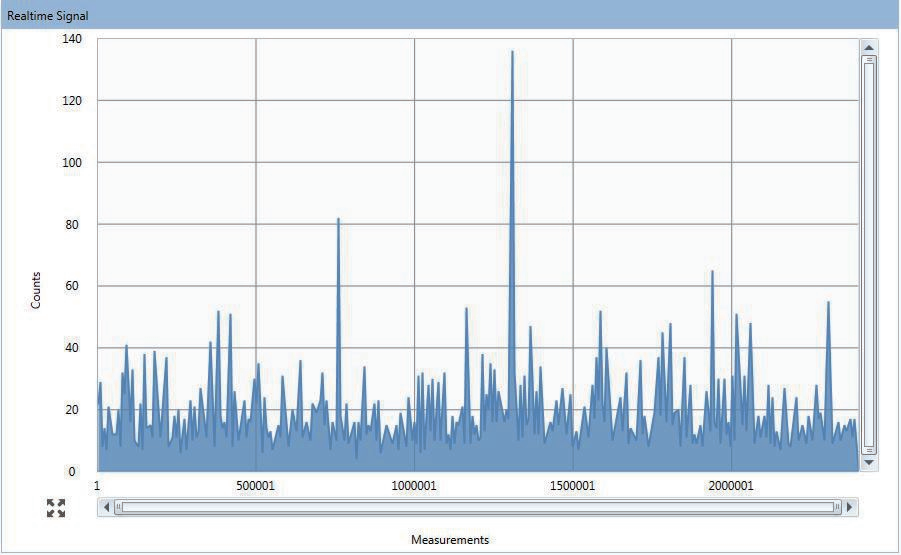
Task: Click the horizontal scrollbar right arrow
Action: (x=850, y=507)
